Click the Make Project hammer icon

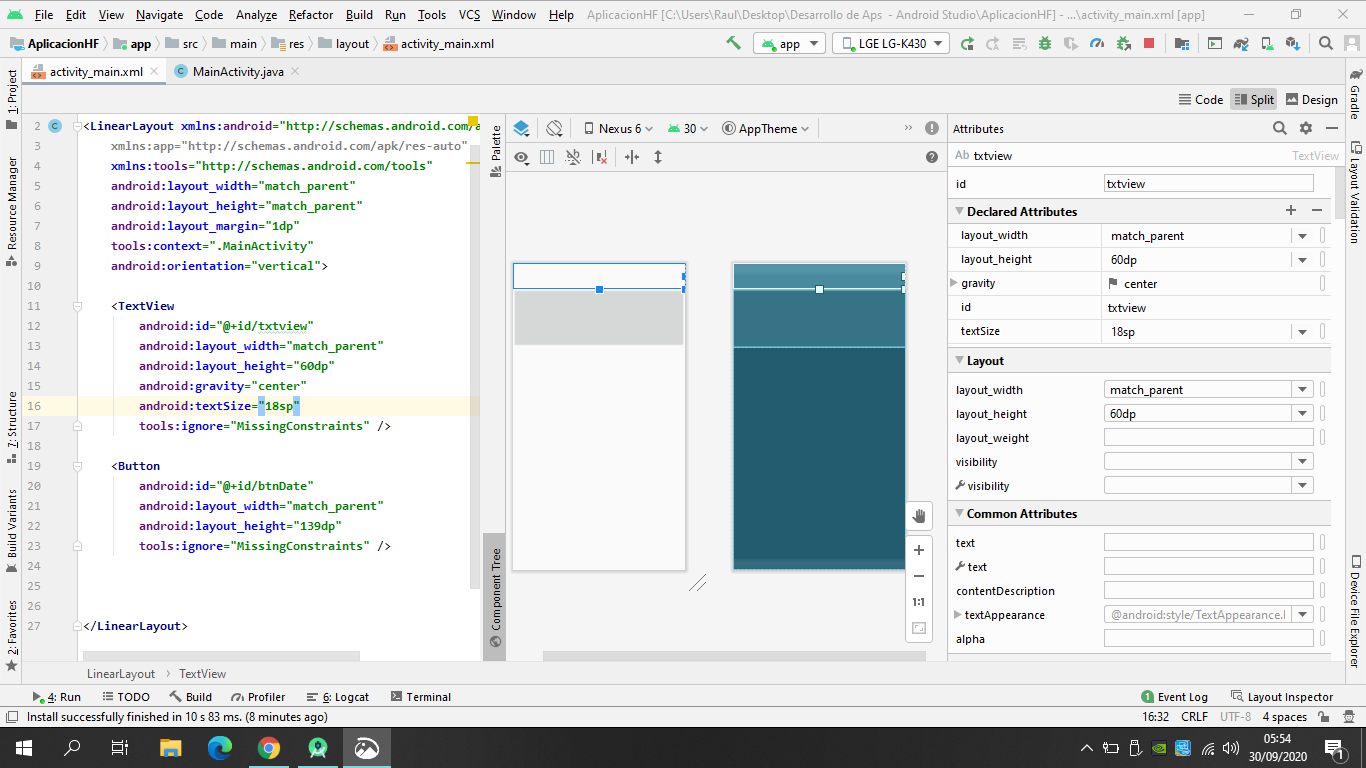coord(734,43)
